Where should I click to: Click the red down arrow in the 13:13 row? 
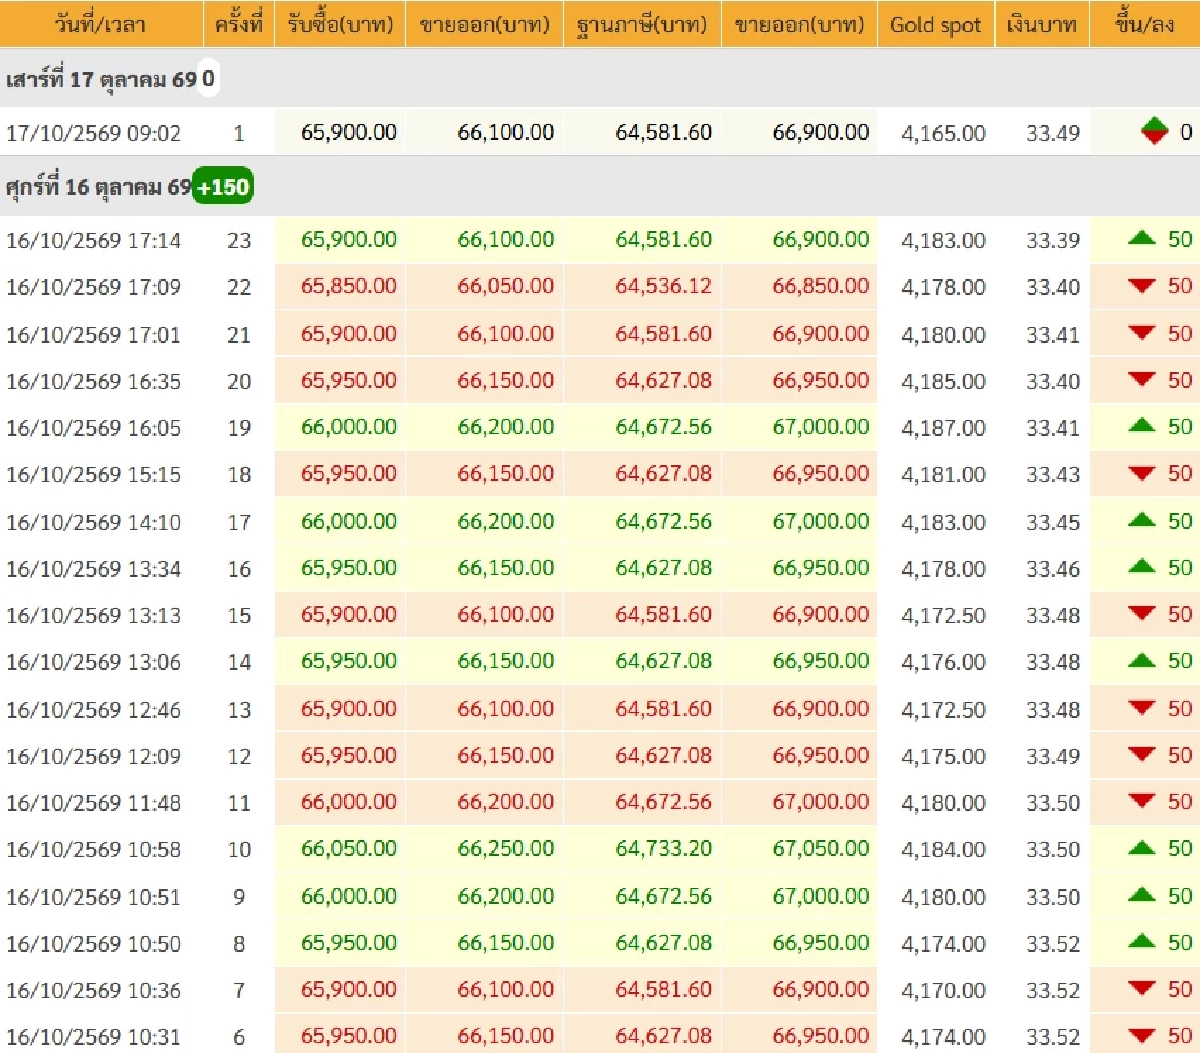point(1141,613)
